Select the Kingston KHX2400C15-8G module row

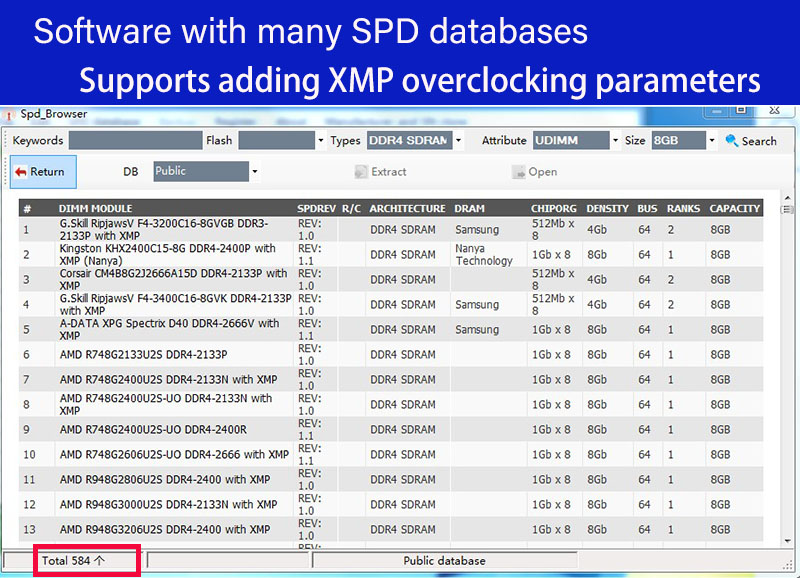click(x=391, y=255)
